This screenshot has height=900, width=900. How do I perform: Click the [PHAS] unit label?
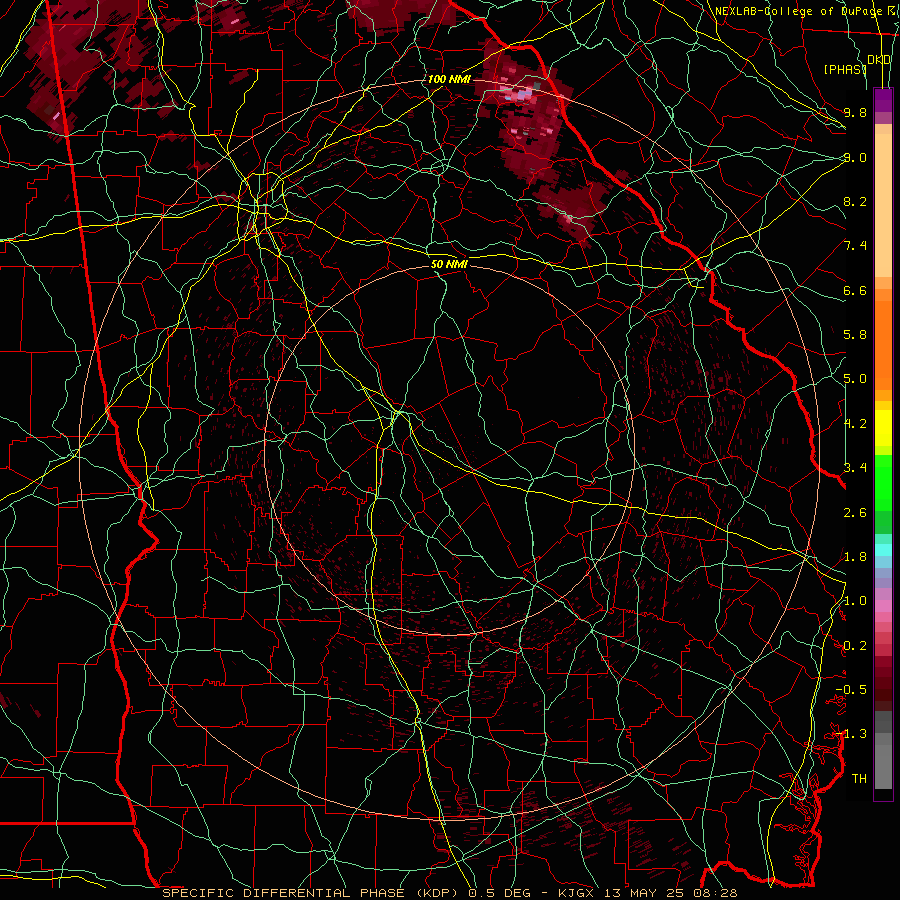click(845, 69)
